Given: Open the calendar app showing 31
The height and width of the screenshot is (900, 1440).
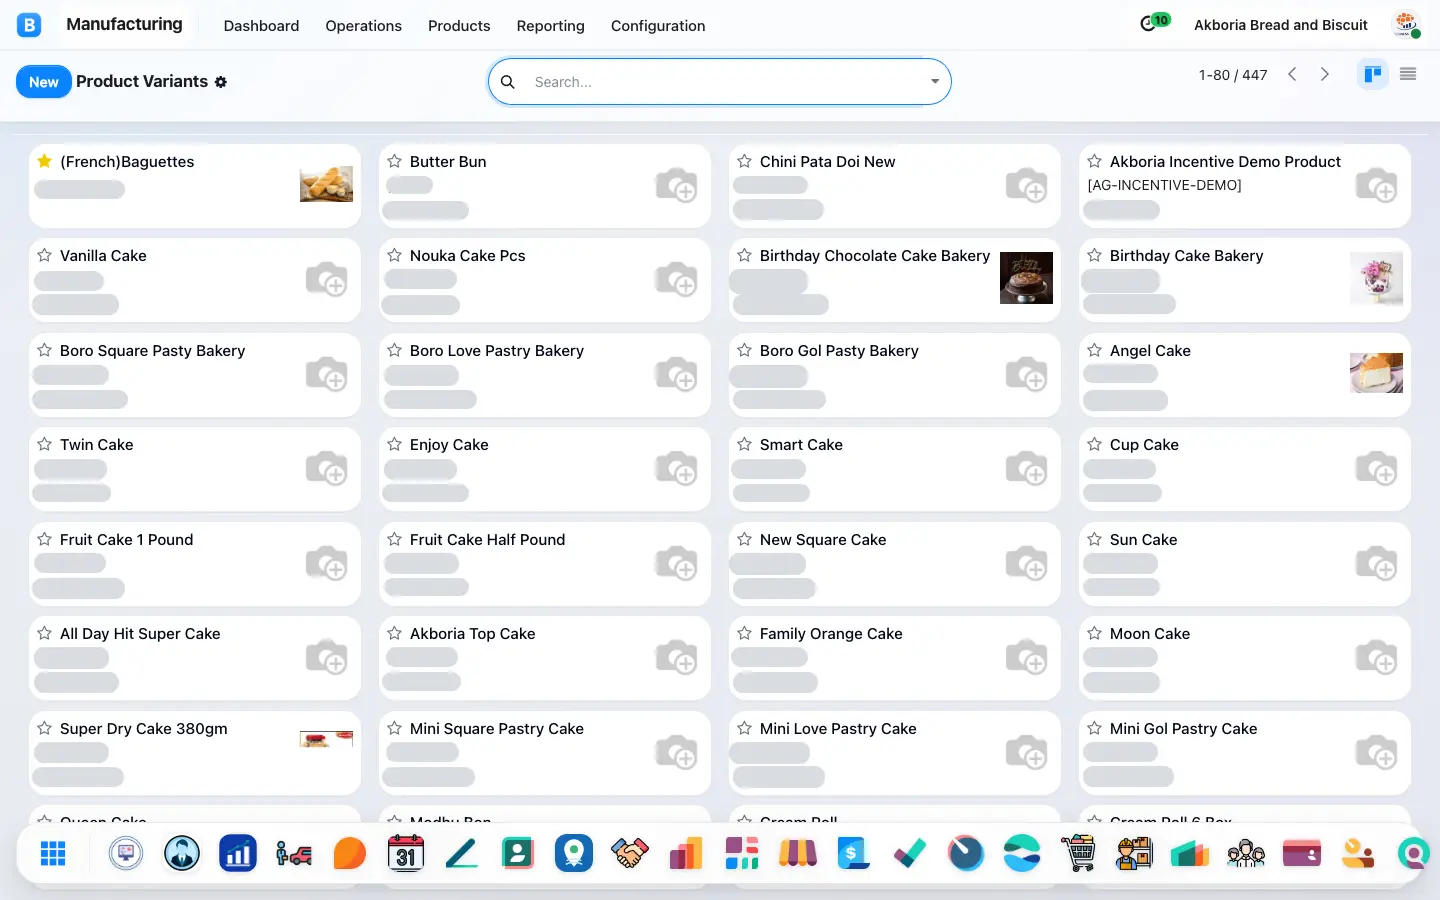Looking at the screenshot, I should click(x=406, y=854).
